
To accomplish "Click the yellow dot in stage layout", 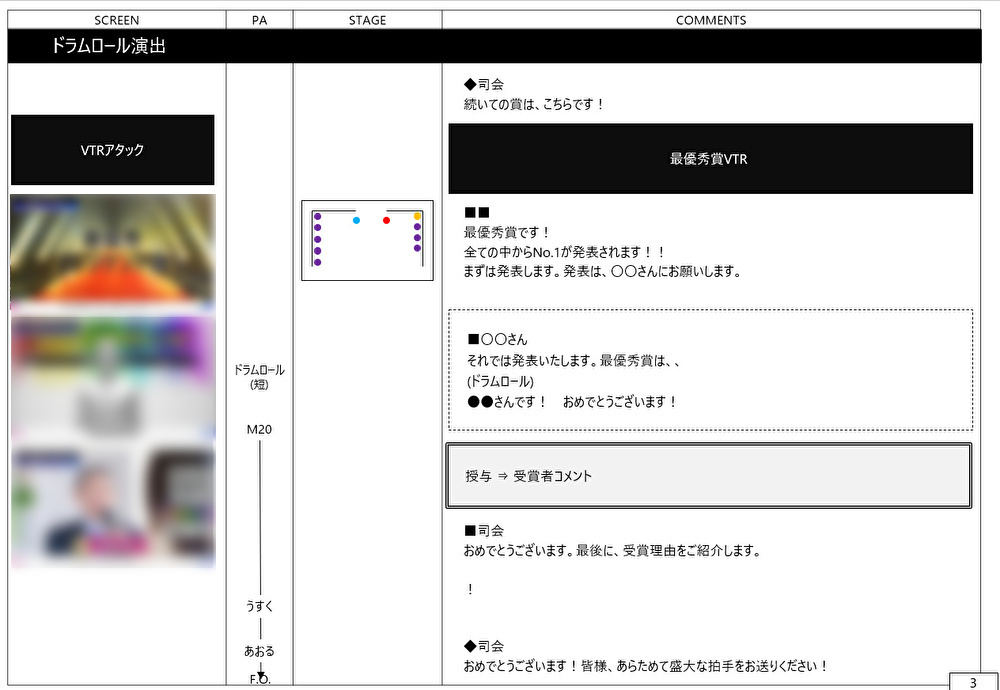I will click(x=417, y=216).
